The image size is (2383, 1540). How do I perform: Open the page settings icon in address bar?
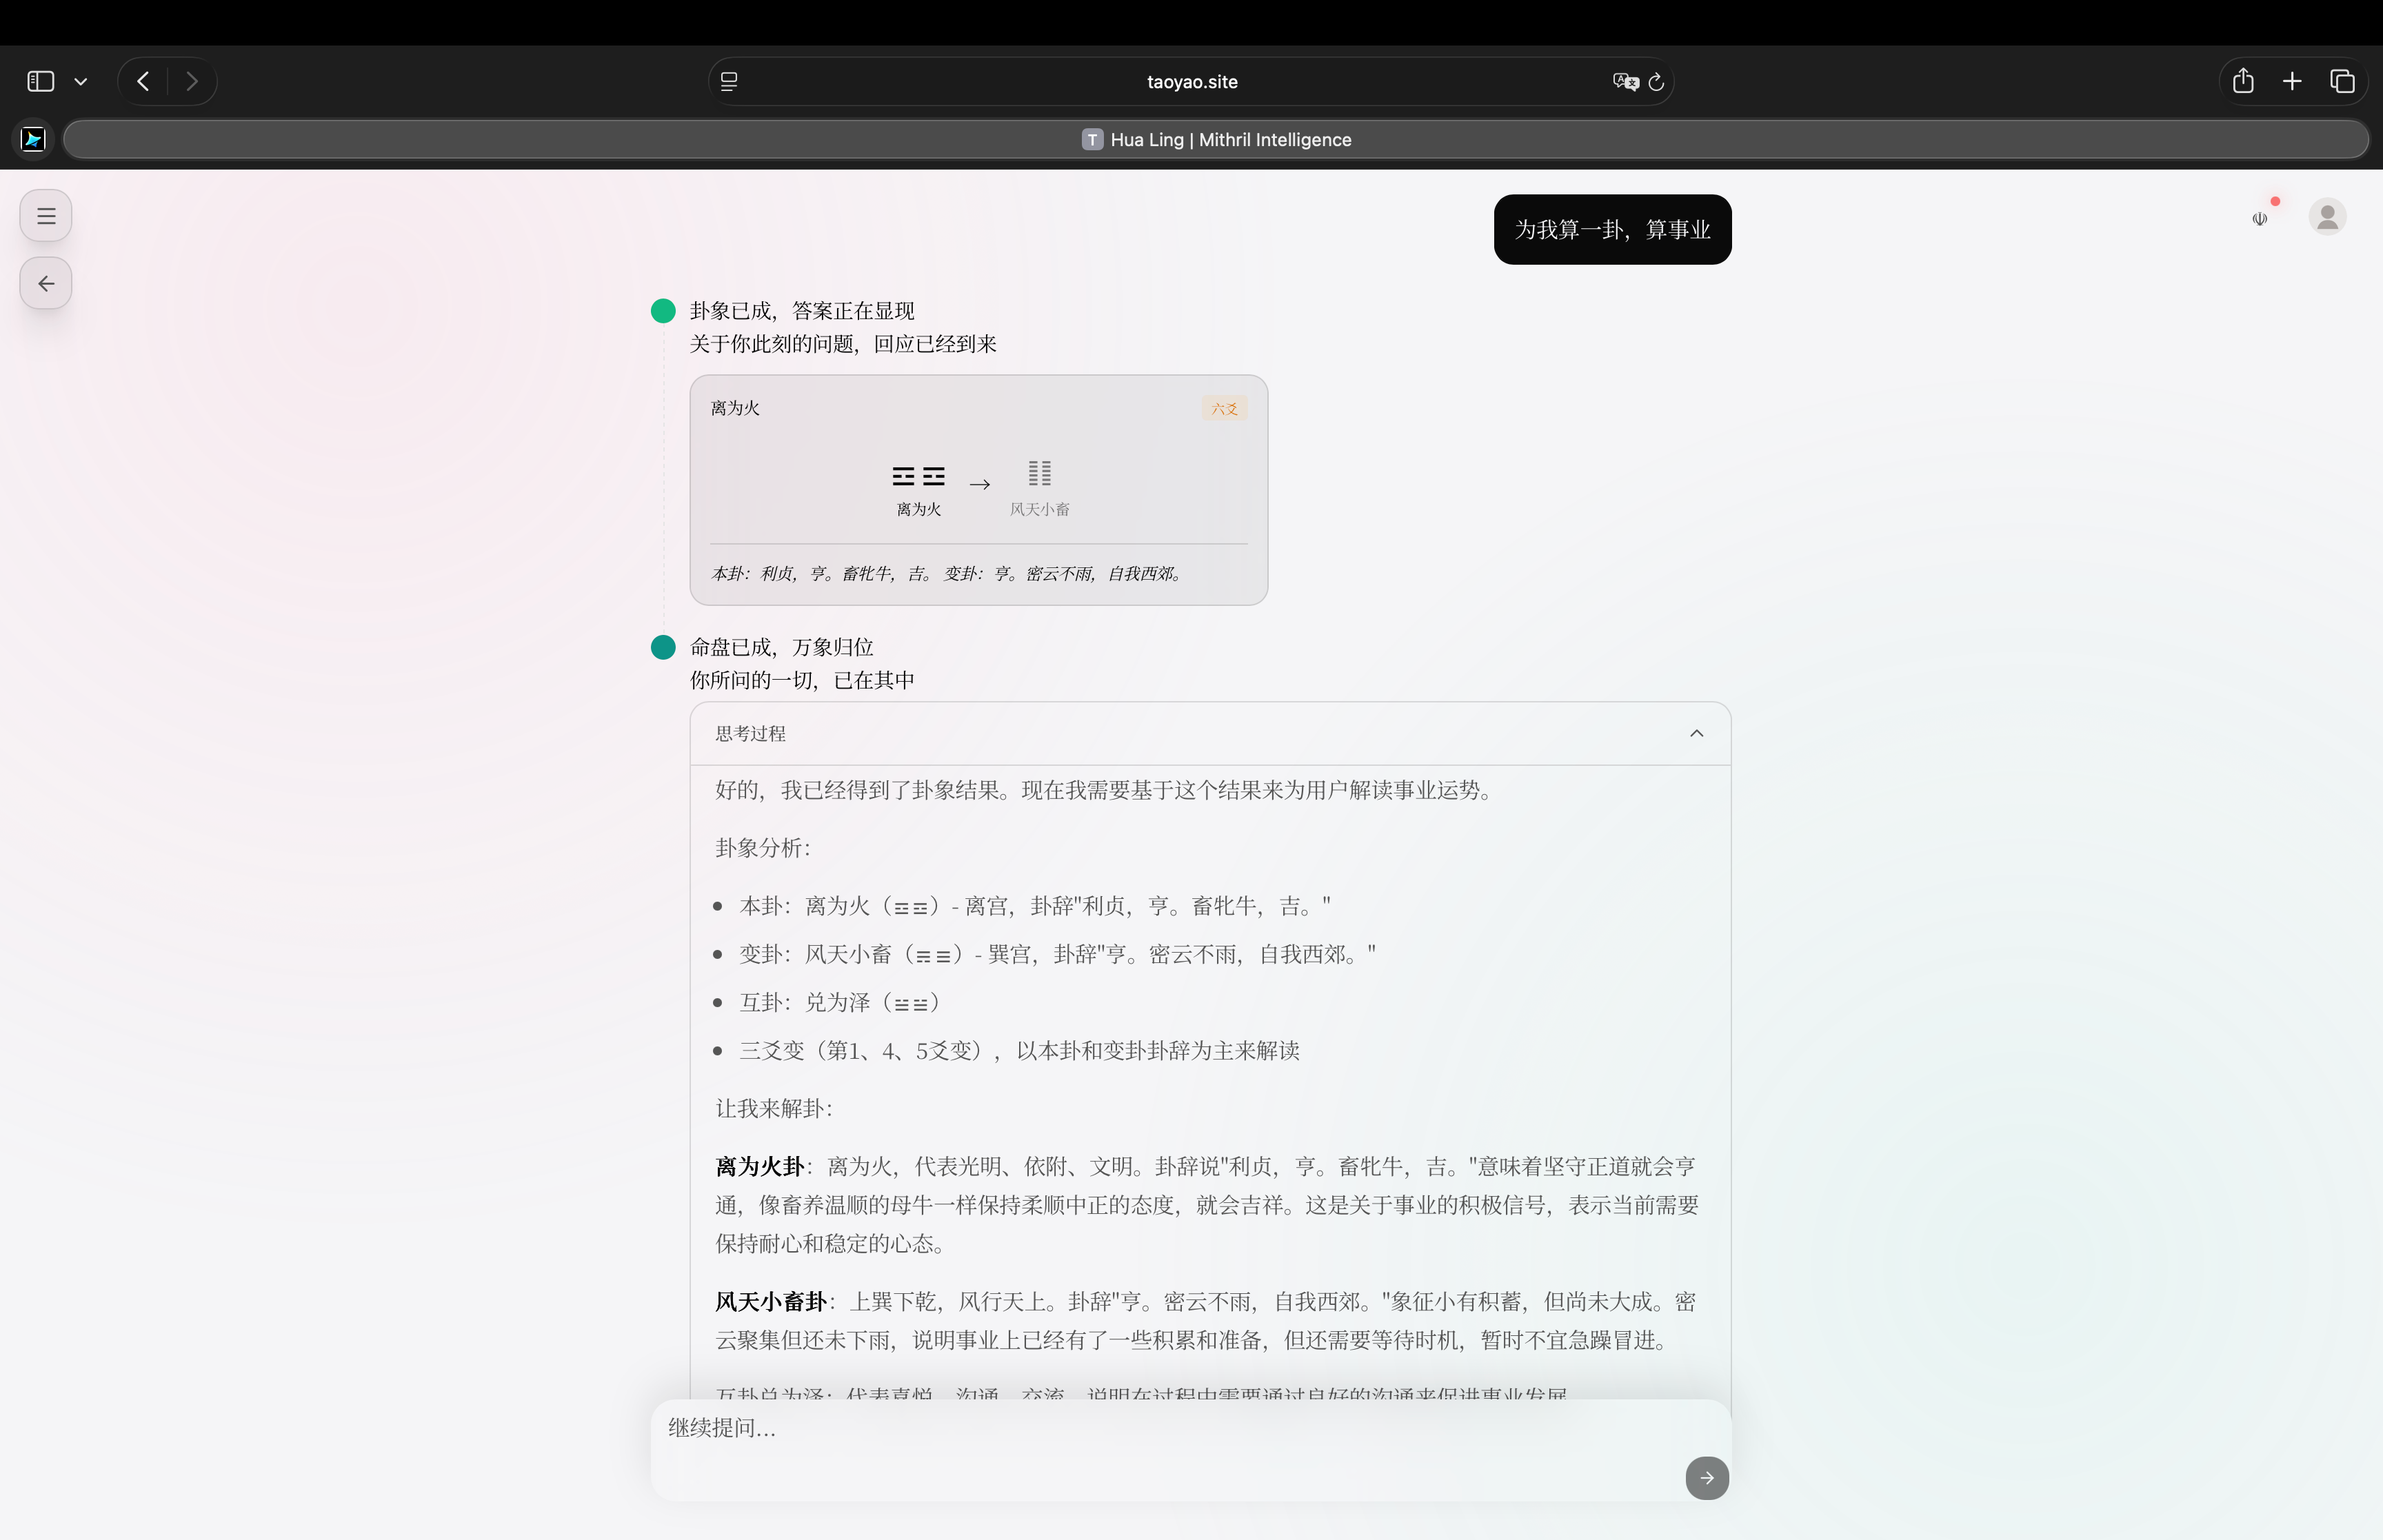(729, 82)
